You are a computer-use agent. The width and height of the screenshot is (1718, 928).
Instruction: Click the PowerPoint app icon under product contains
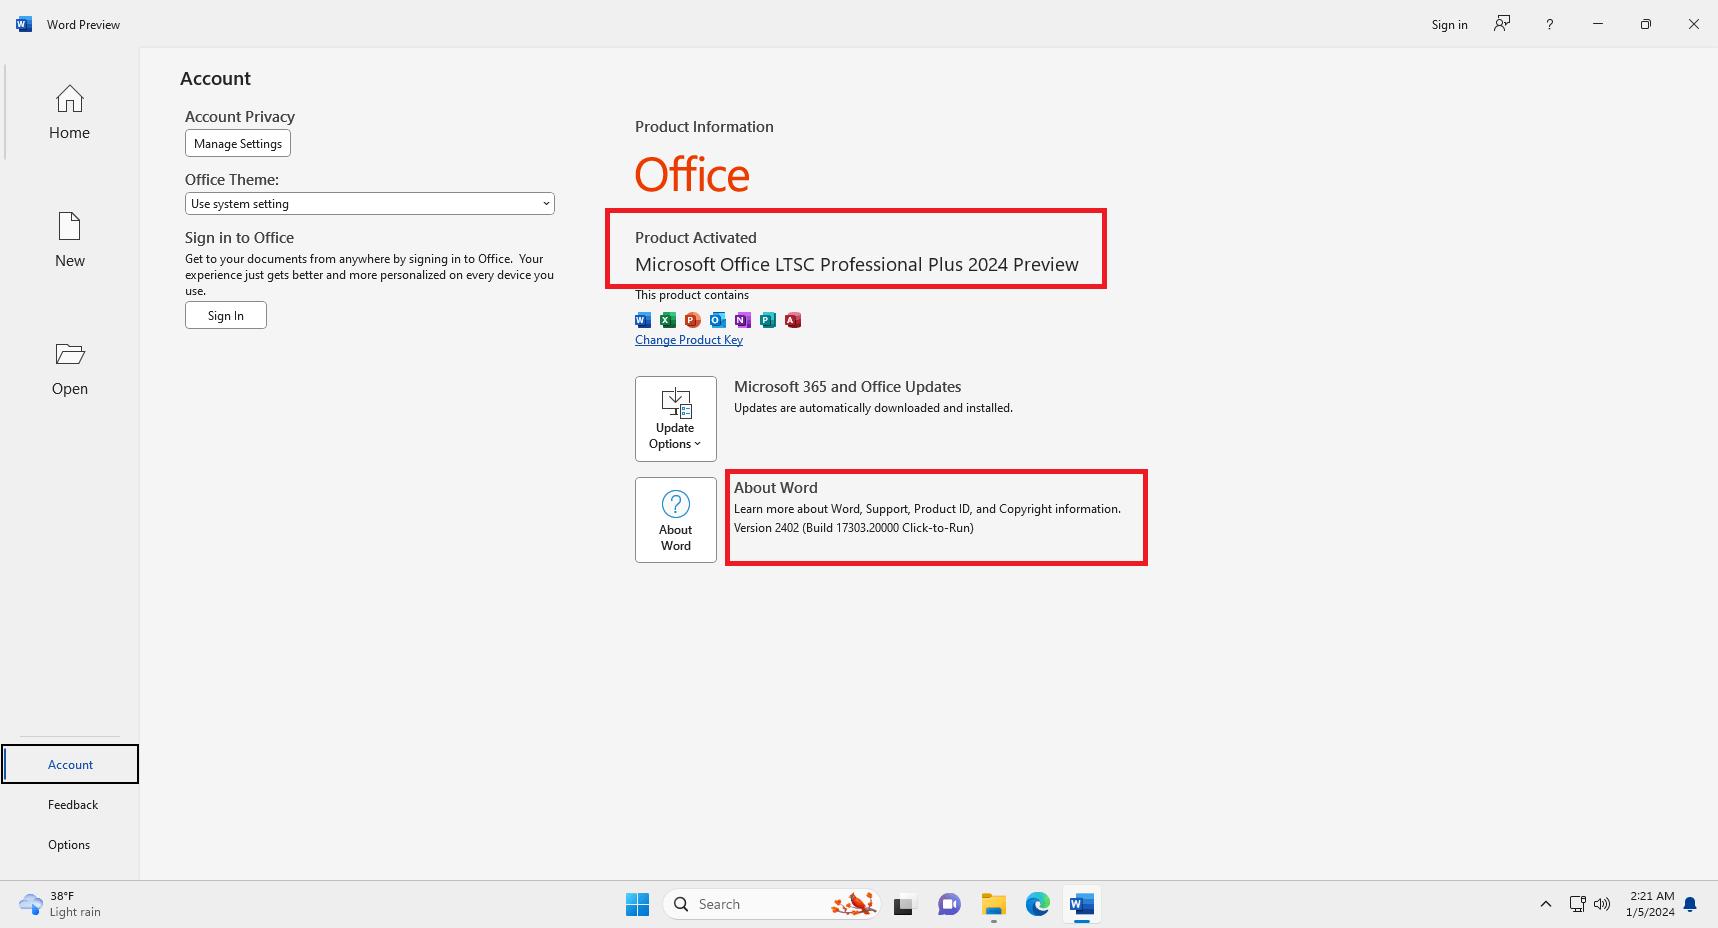[693, 320]
